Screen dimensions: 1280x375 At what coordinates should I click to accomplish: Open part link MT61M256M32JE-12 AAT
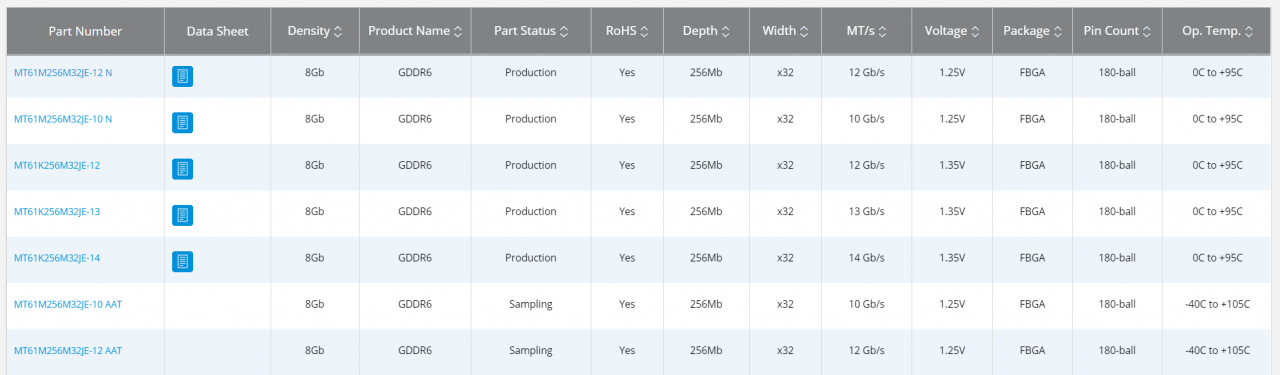(x=68, y=350)
